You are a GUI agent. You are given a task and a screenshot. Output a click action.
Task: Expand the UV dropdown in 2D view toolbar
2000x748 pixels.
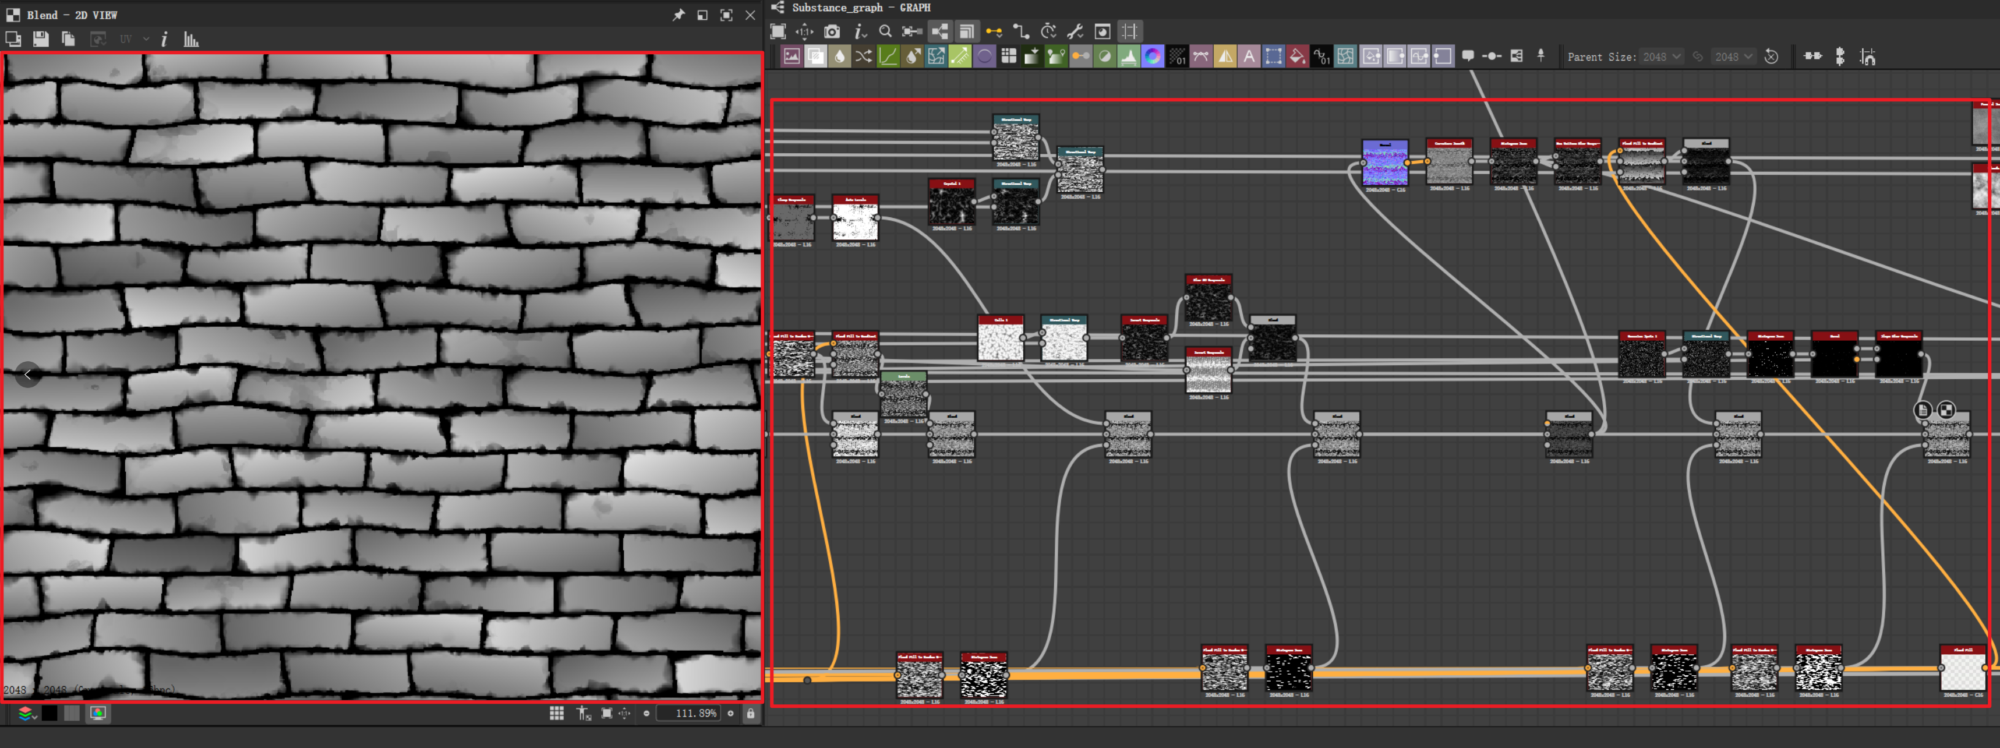[146, 39]
